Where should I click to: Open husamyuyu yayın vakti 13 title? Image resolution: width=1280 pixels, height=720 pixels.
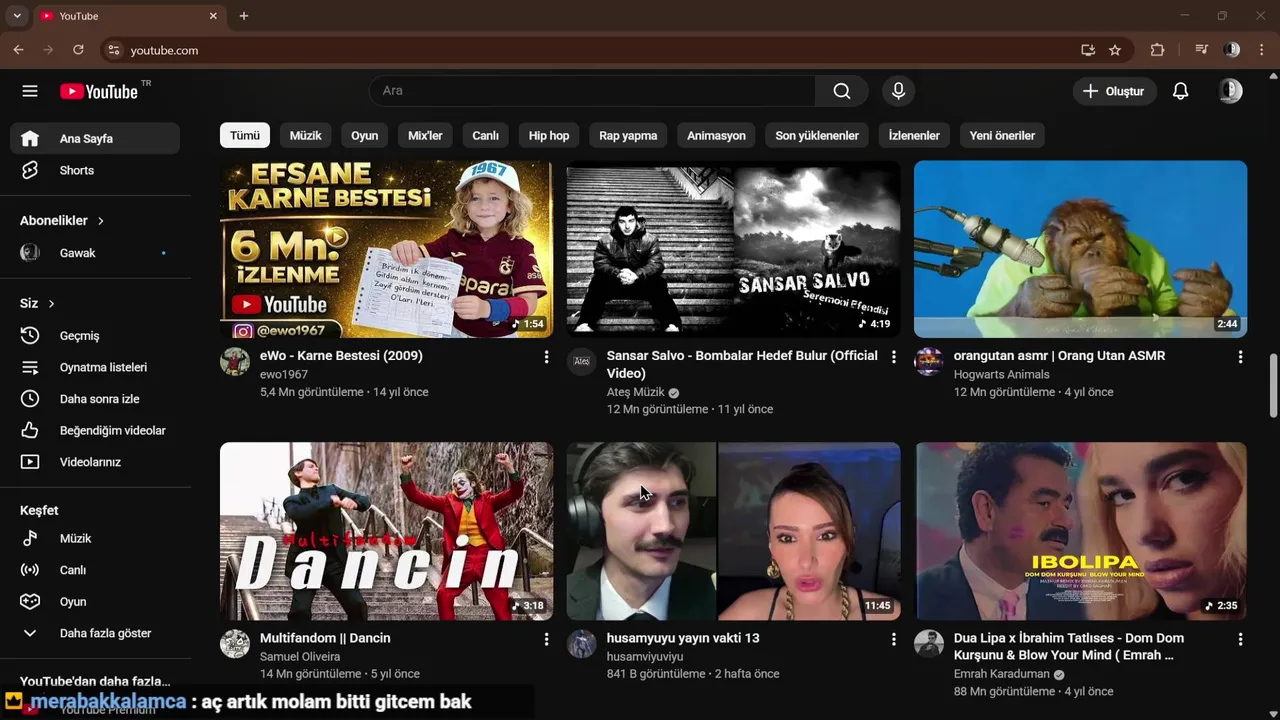(x=683, y=638)
